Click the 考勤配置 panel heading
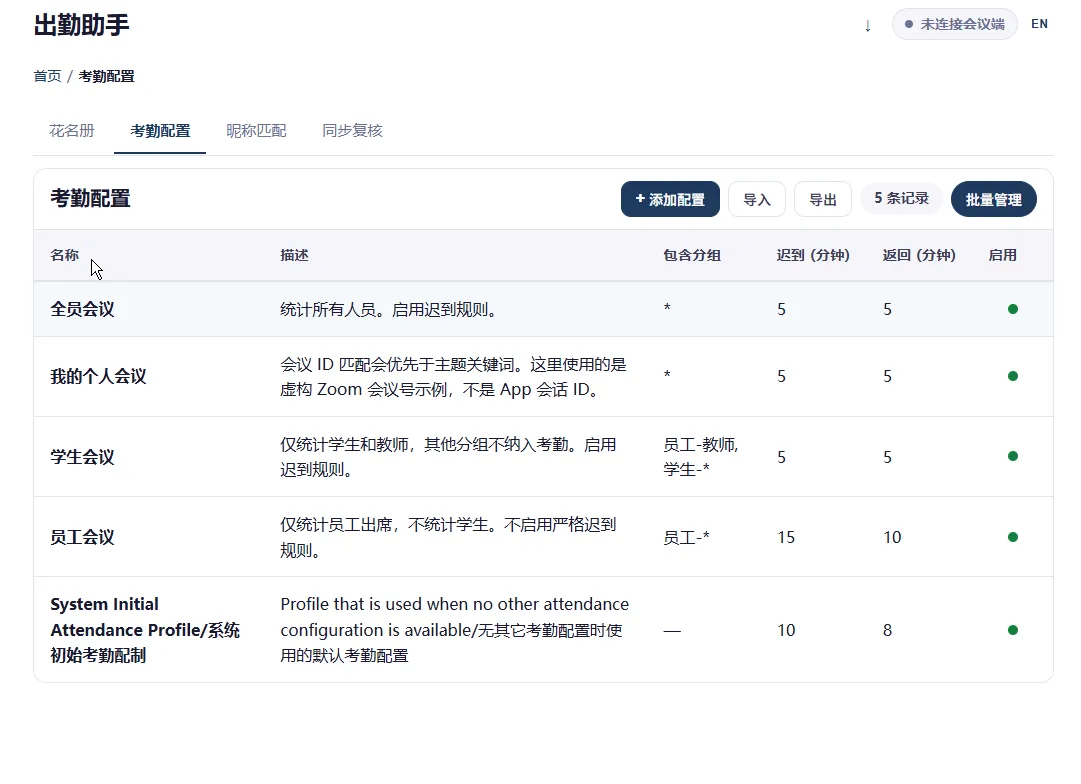Screen dimensions: 1081x784 click(x=90, y=199)
